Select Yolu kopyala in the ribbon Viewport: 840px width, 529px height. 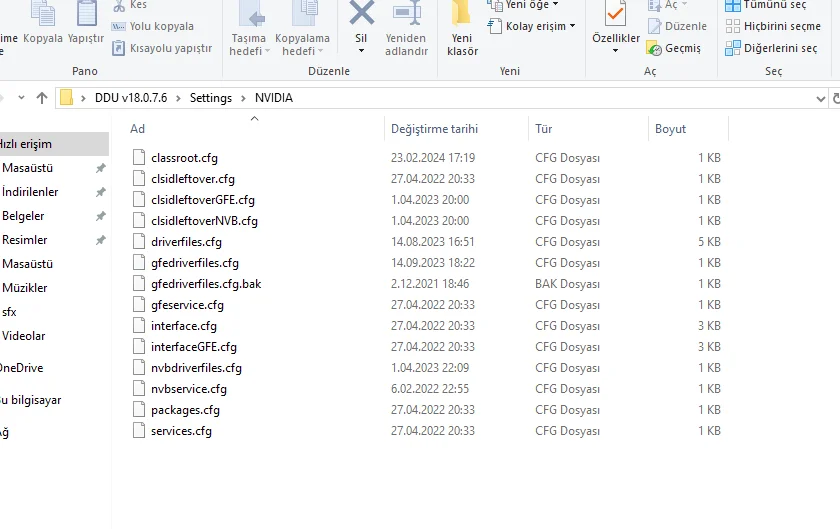[152, 26]
